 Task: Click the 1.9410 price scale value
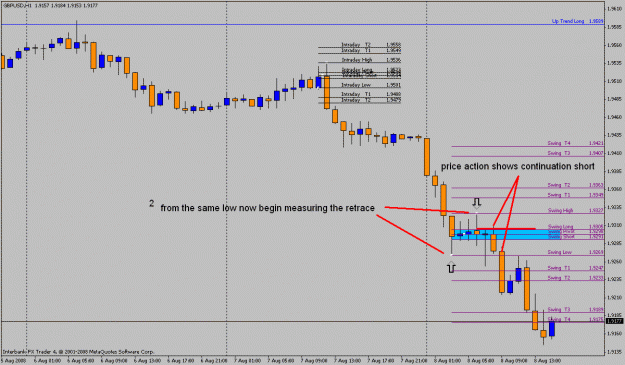614,153
